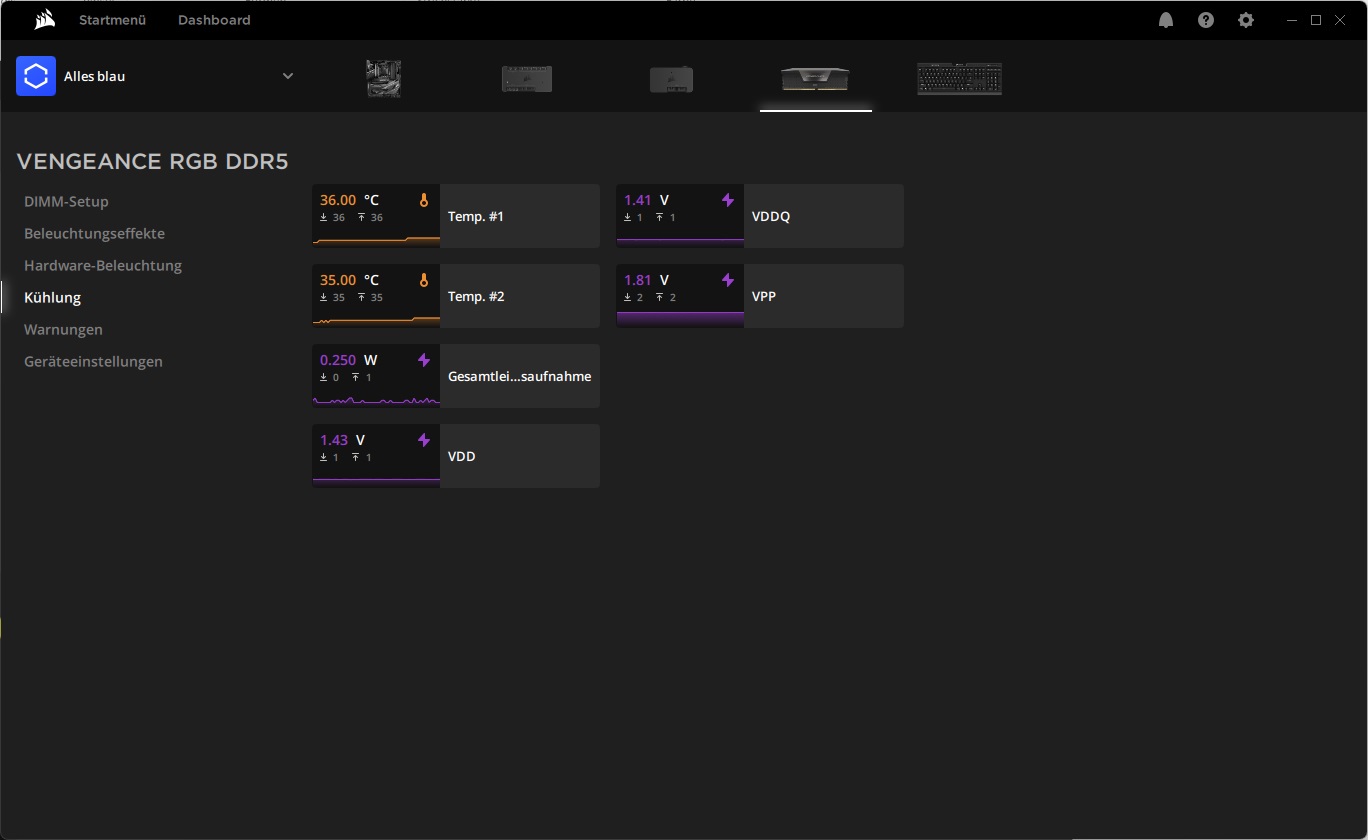This screenshot has height=840, width=1368.
Task: Click the Temp. #1 history graph
Action: coord(376,239)
